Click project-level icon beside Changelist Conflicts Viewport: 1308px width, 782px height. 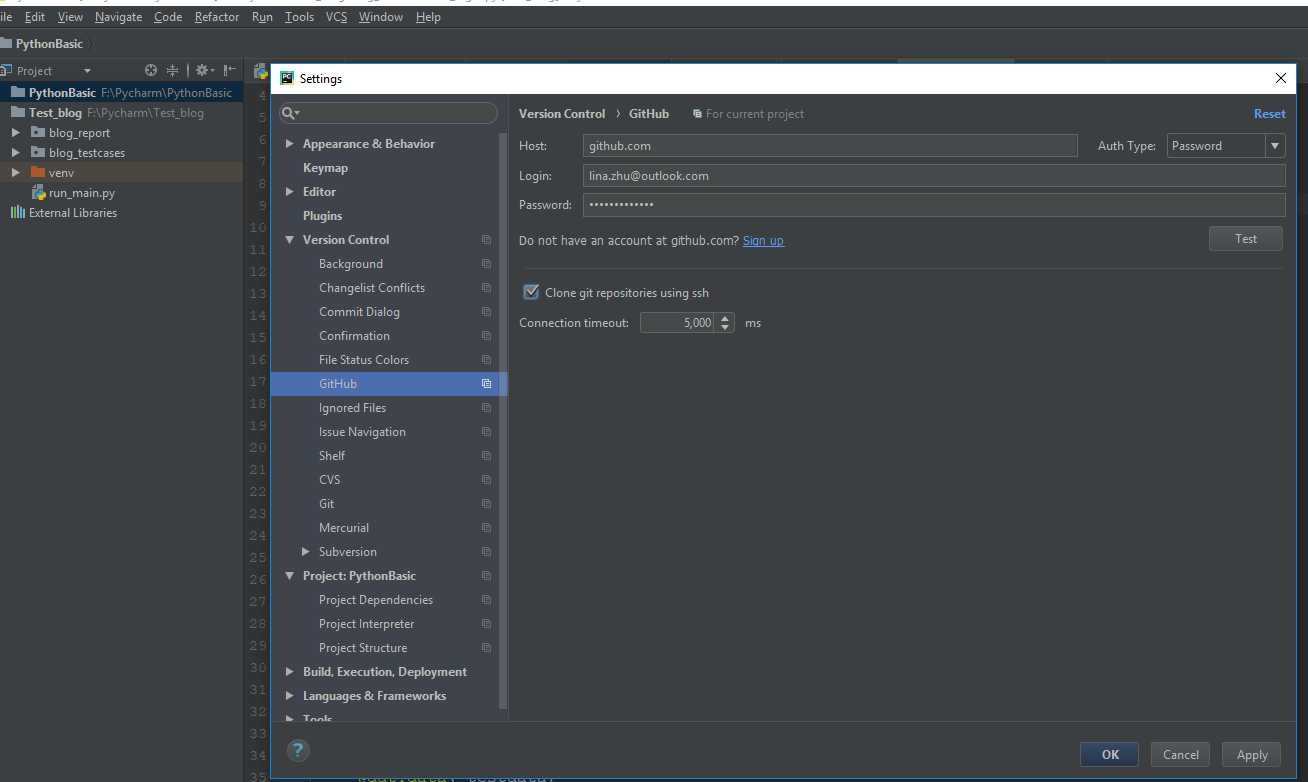click(x=486, y=288)
